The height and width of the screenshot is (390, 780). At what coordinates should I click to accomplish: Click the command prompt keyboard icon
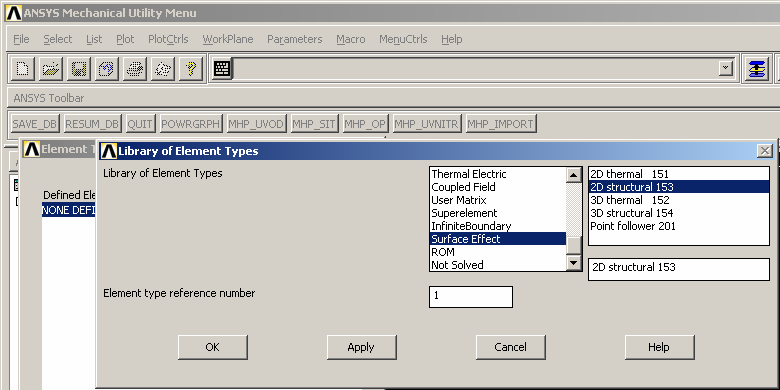coord(221,69)
